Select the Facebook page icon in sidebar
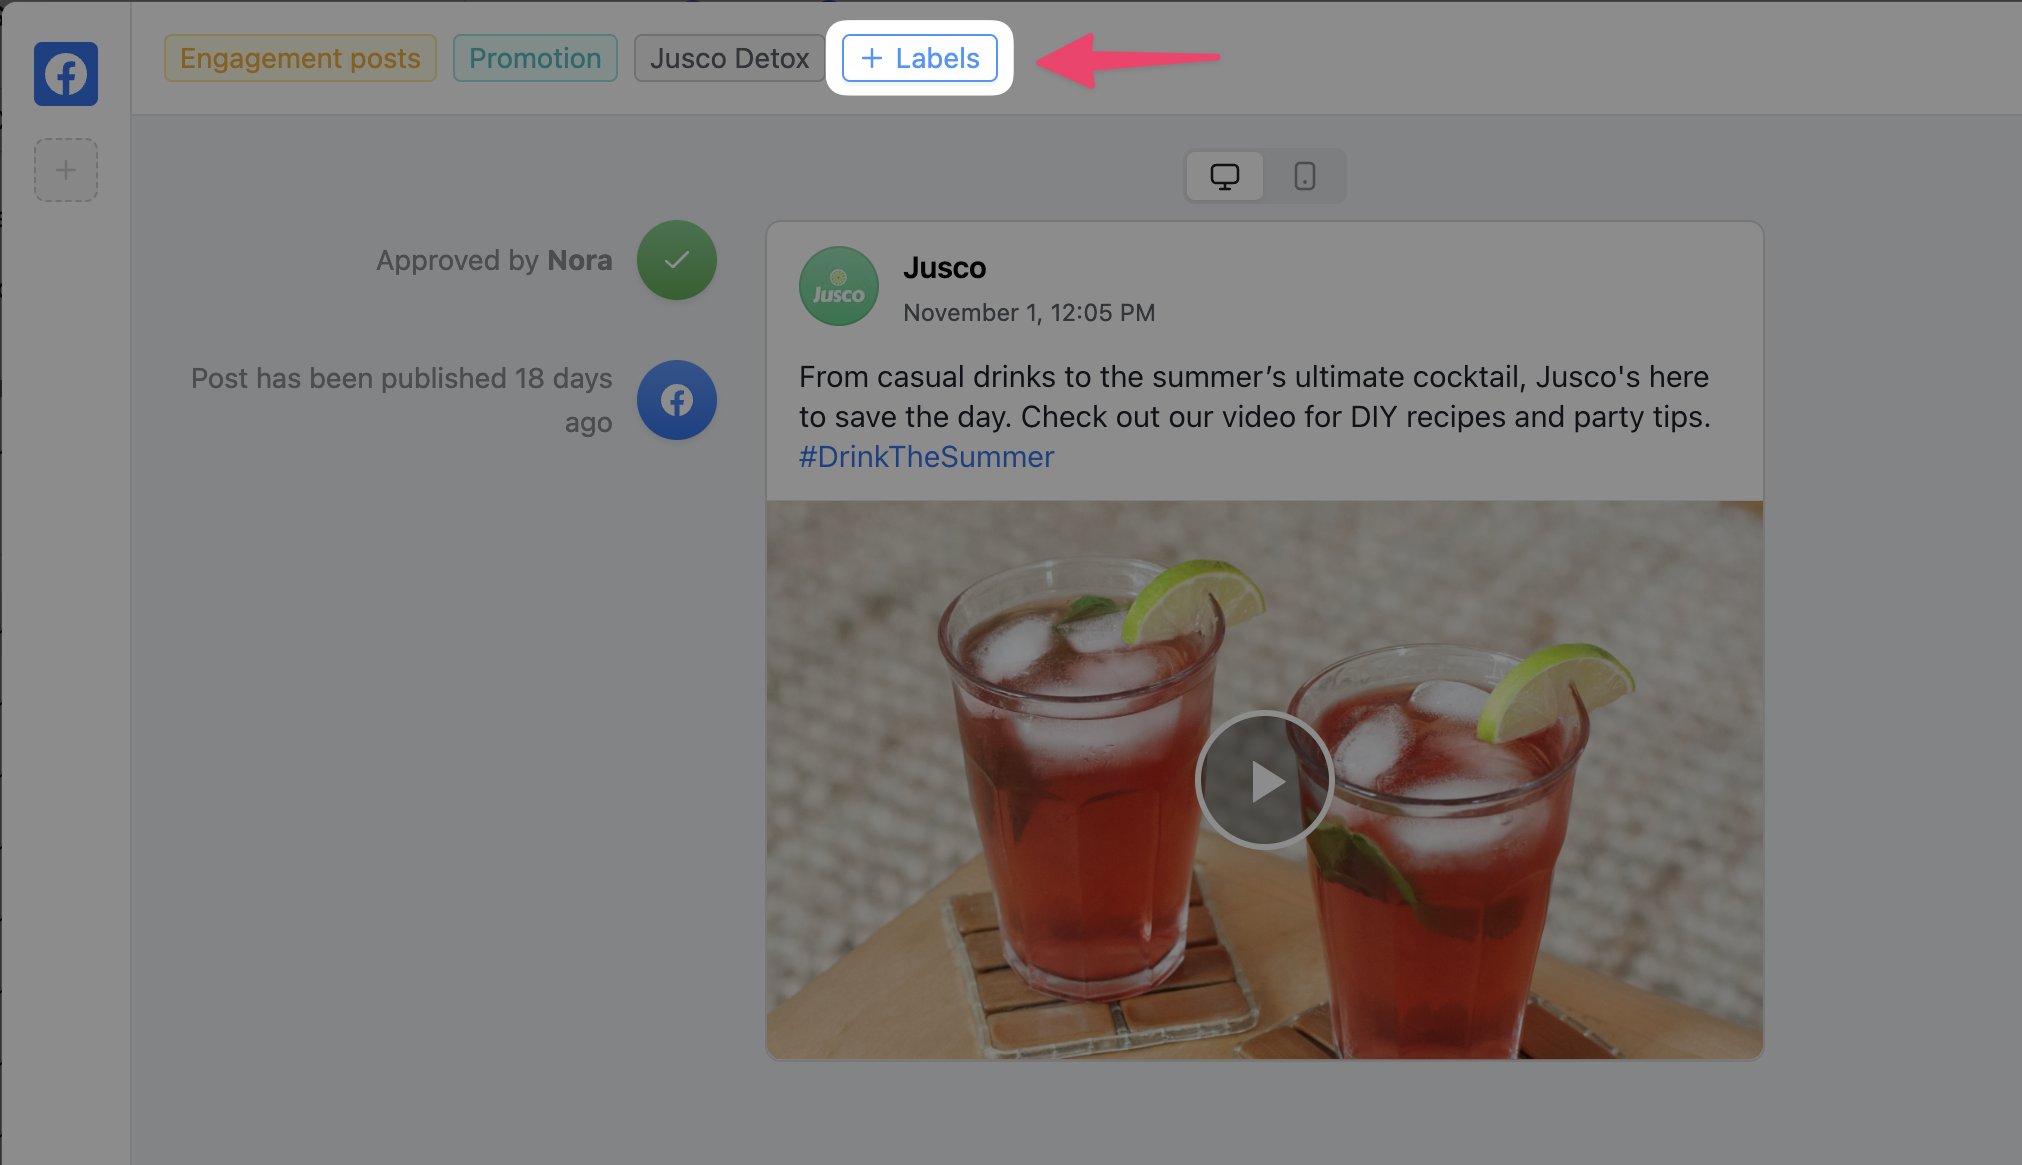This screenshot has height=1165, width=2022. (x=66, y=74)
